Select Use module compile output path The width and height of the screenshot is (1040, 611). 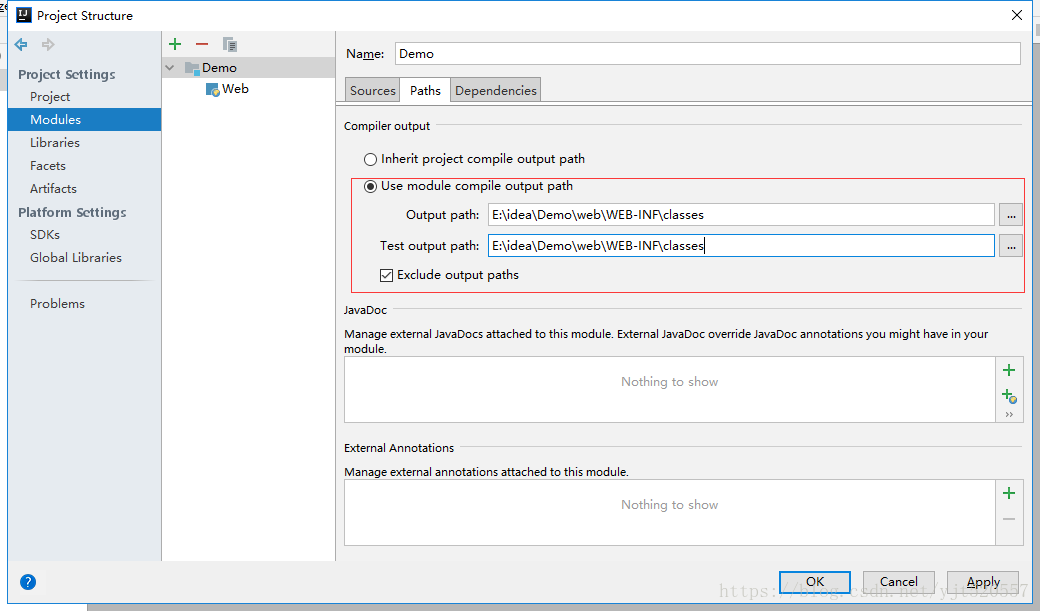(468, 186)
